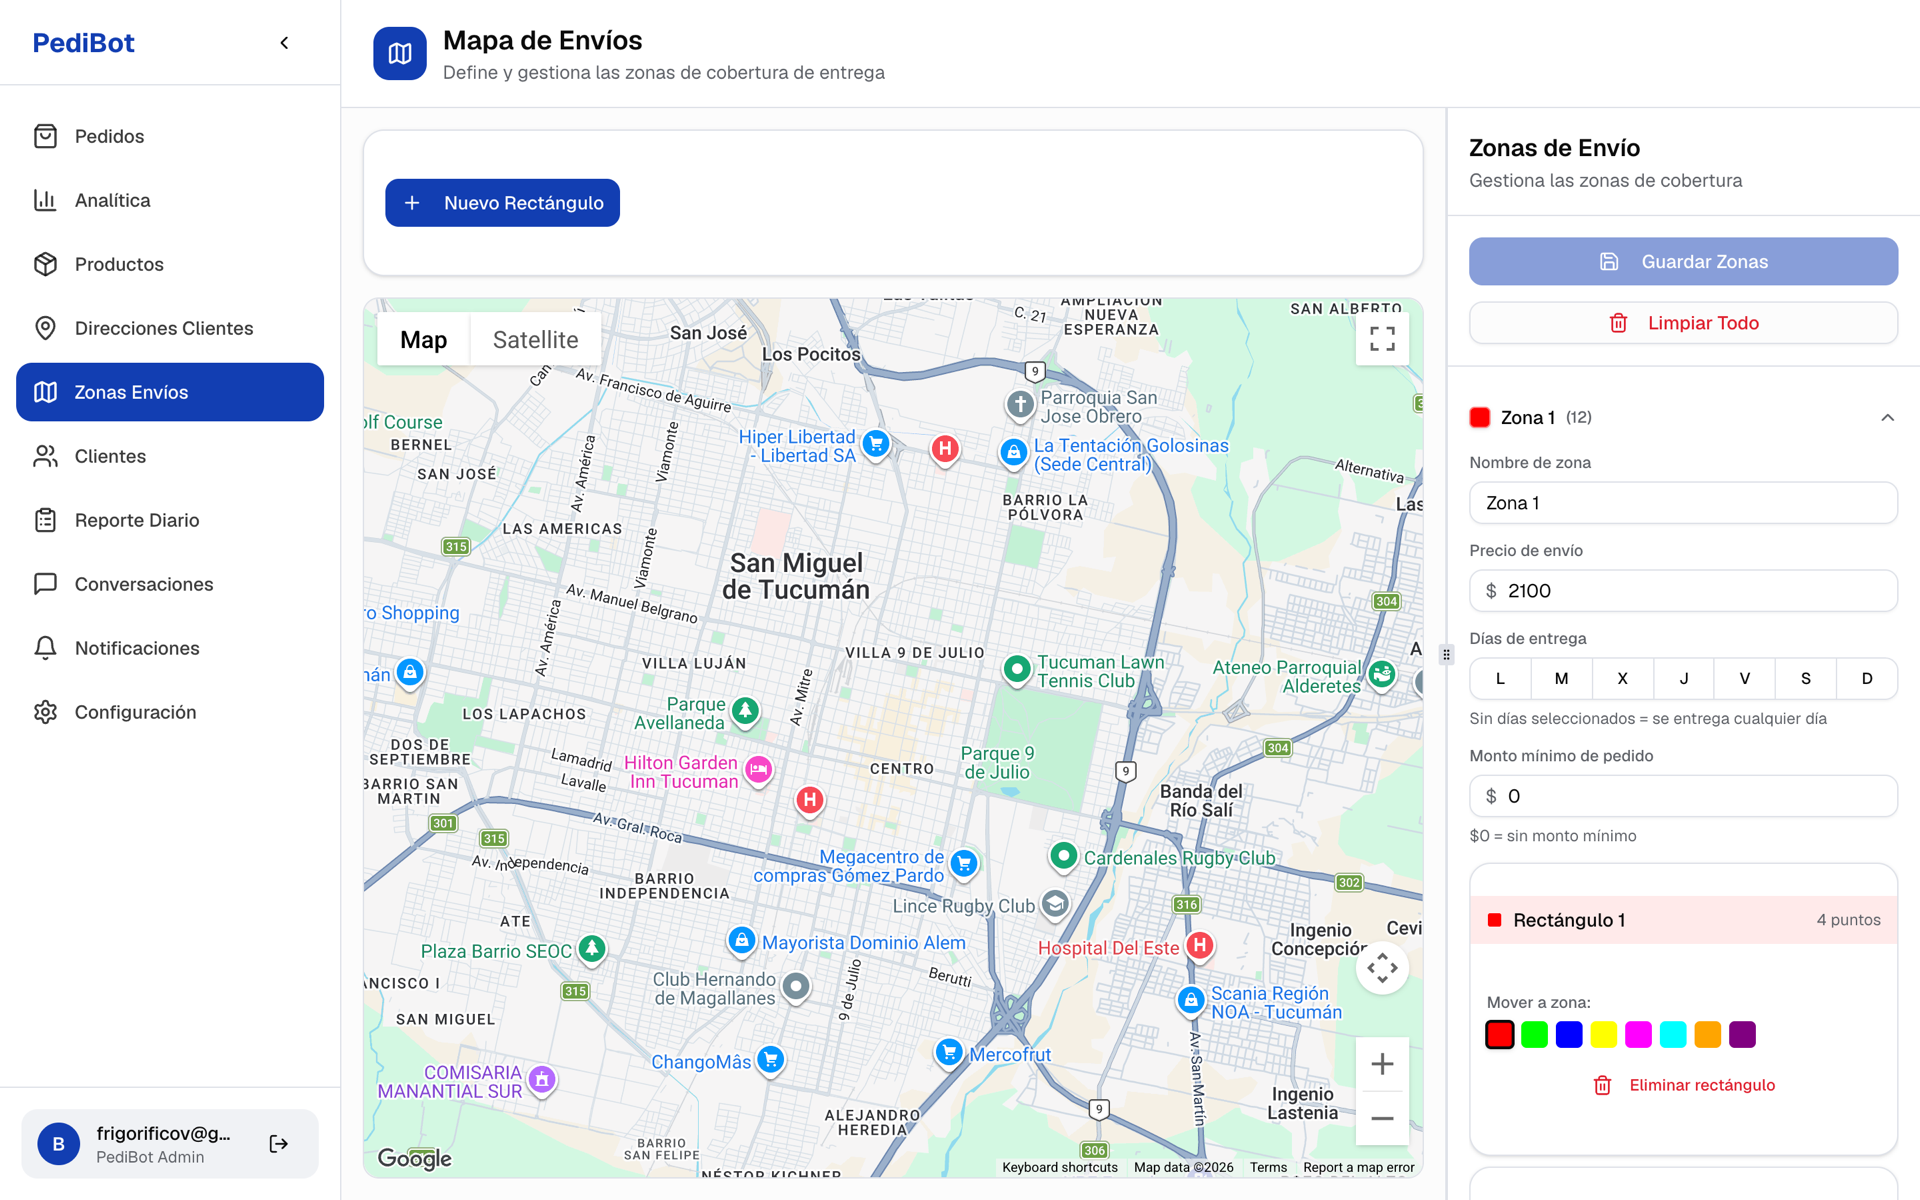Viewport: 1920px width, 1200px height.
Task: Zoom out the map with minus
Action: point(1382,1118)
